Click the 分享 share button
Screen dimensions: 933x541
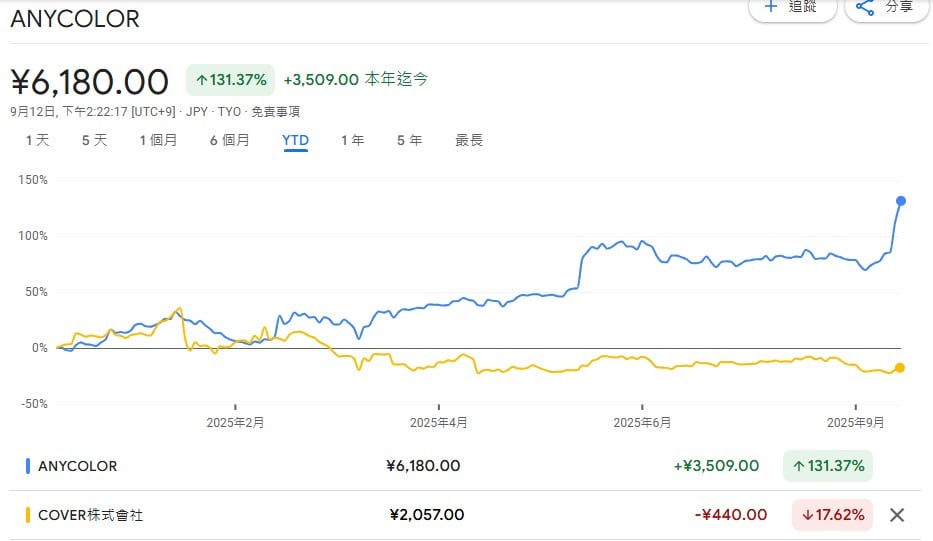click(x=887, y=8)
